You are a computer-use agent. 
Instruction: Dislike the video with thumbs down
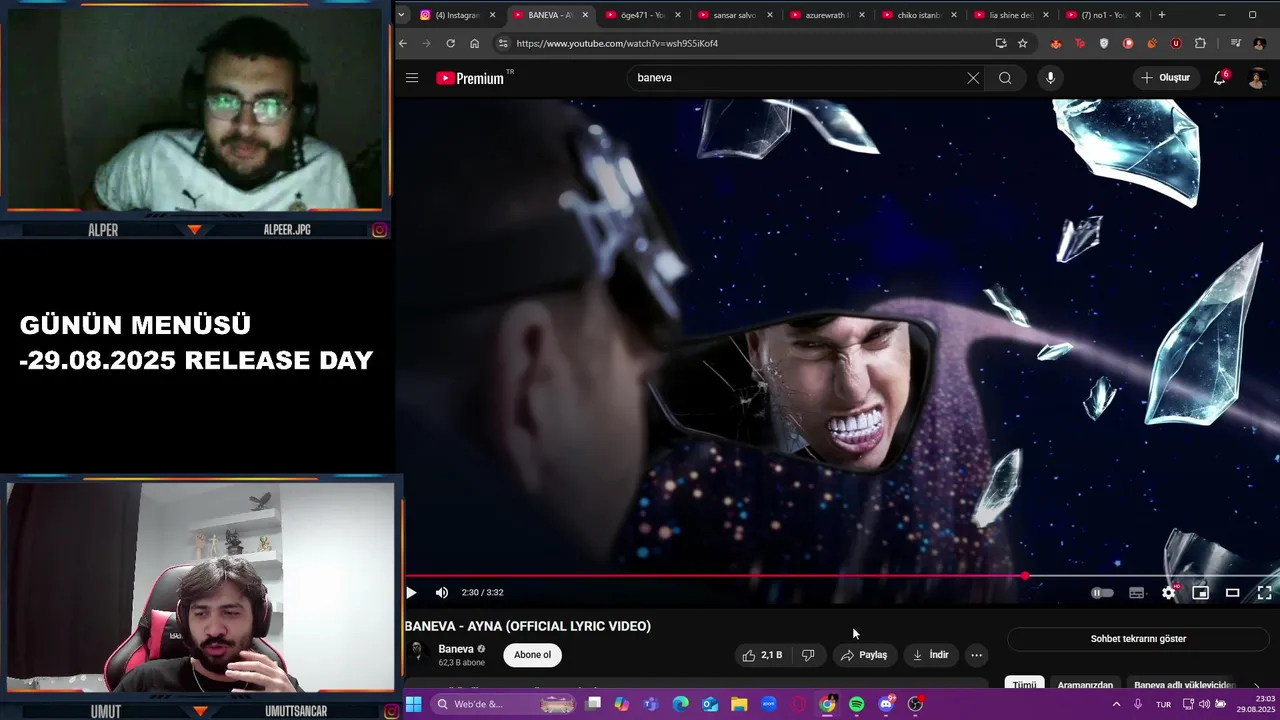(x=808, y=655)
